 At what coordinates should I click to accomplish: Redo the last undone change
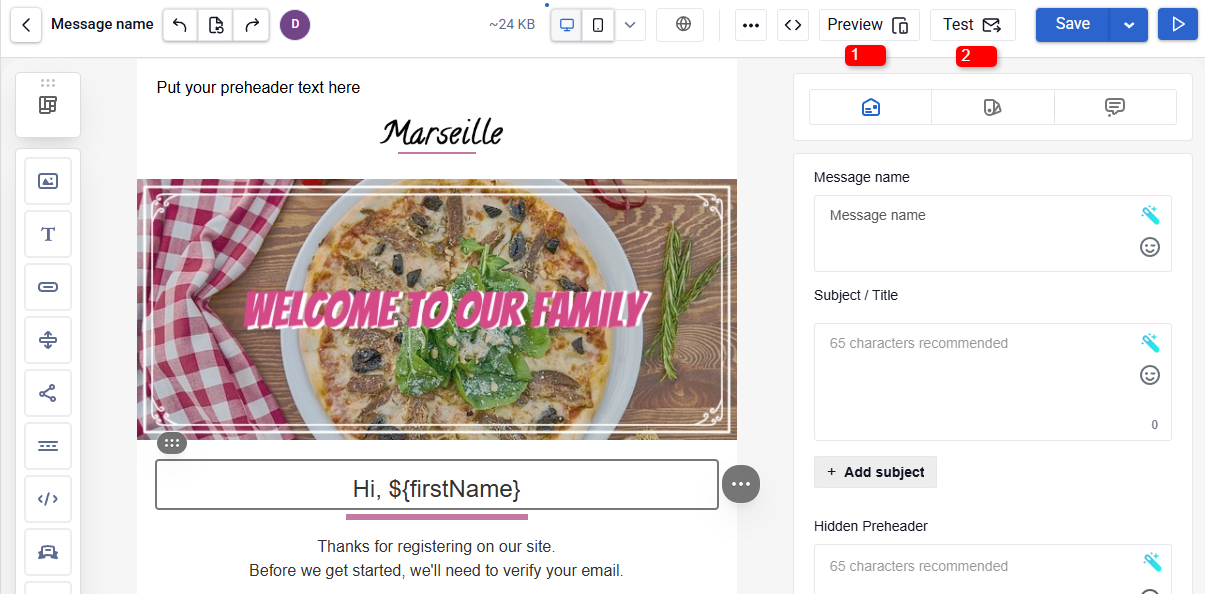[252, 25]
